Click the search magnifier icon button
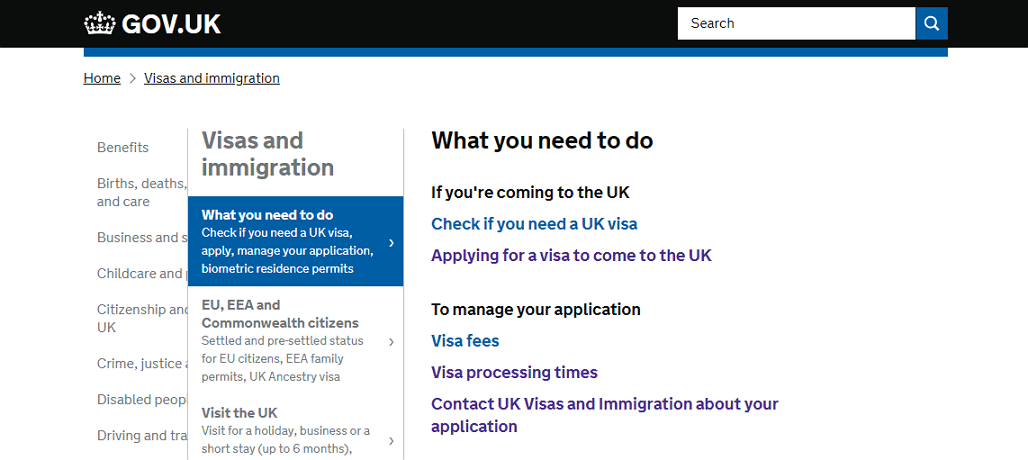Image resolution: width=1028 pixels, height=460 pixels. 932,24
